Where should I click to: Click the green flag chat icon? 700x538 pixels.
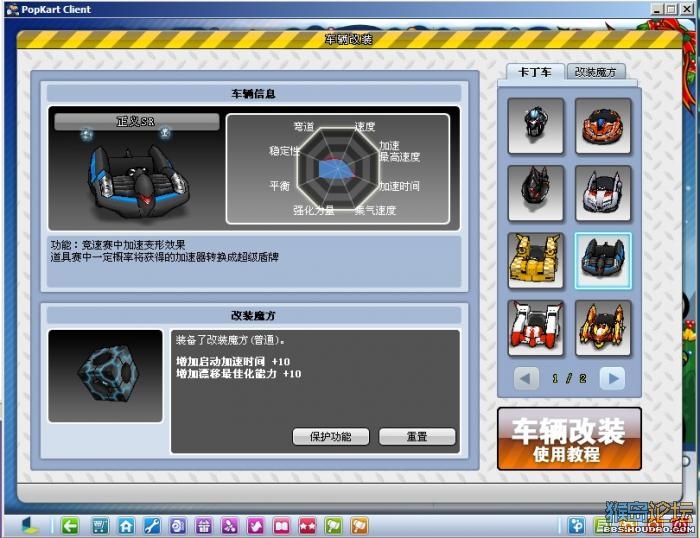pyautogui.click(x=333, y=526)
